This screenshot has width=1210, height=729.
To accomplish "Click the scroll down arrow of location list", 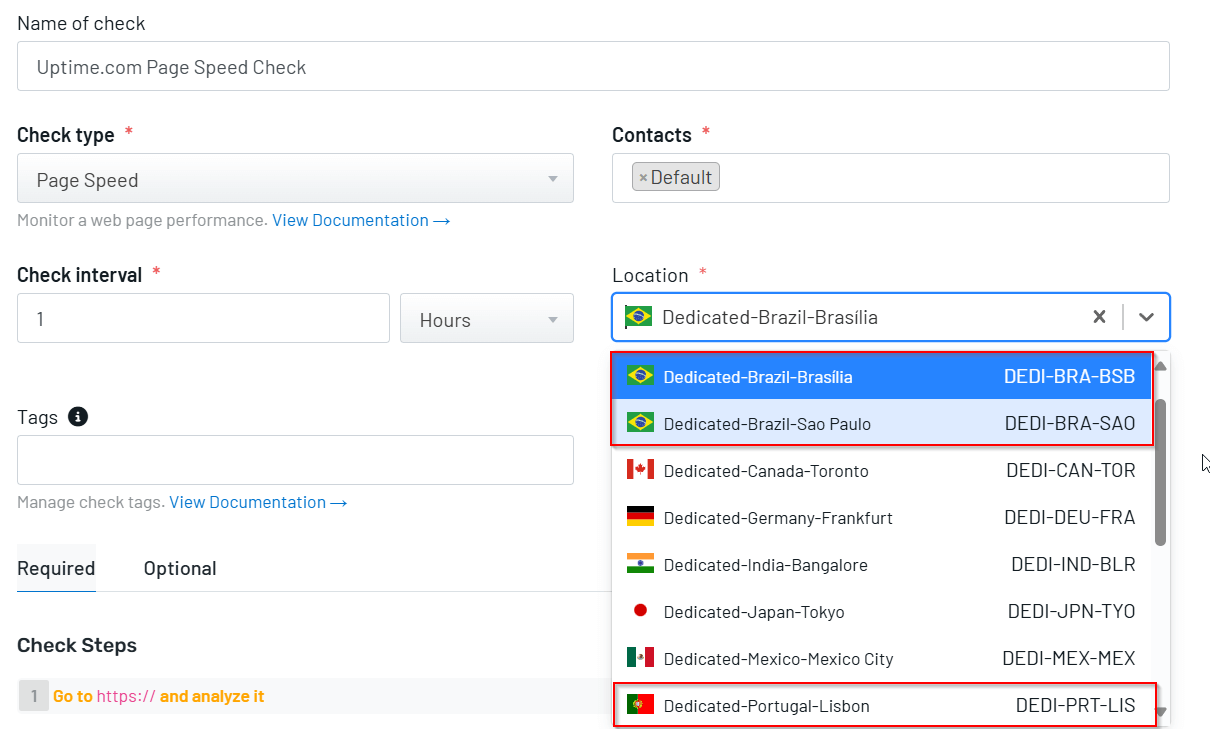I will [1160, 712].
